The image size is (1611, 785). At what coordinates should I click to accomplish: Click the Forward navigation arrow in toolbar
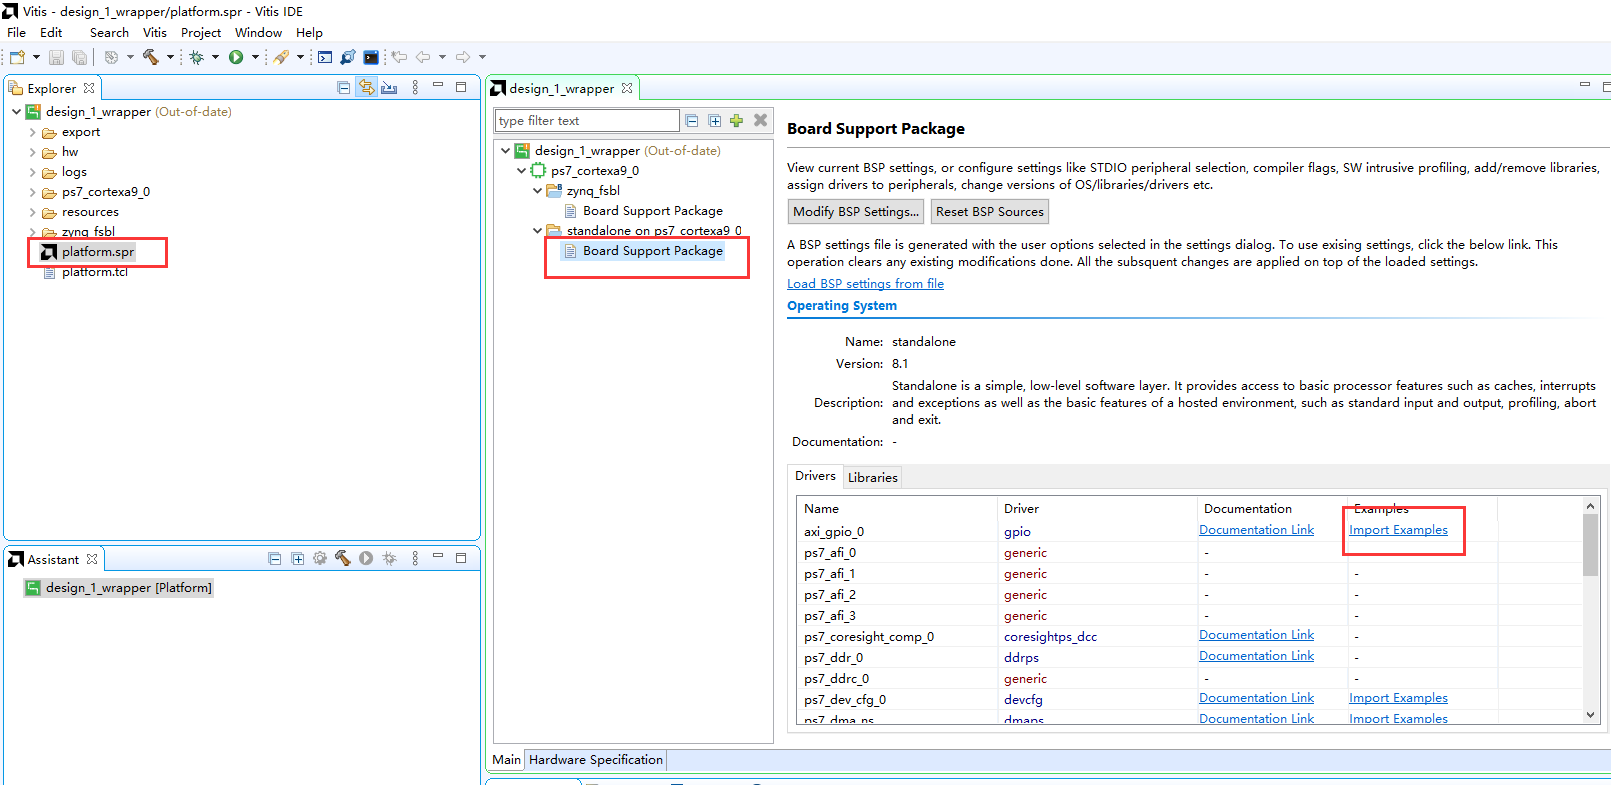tap(463, 57)
